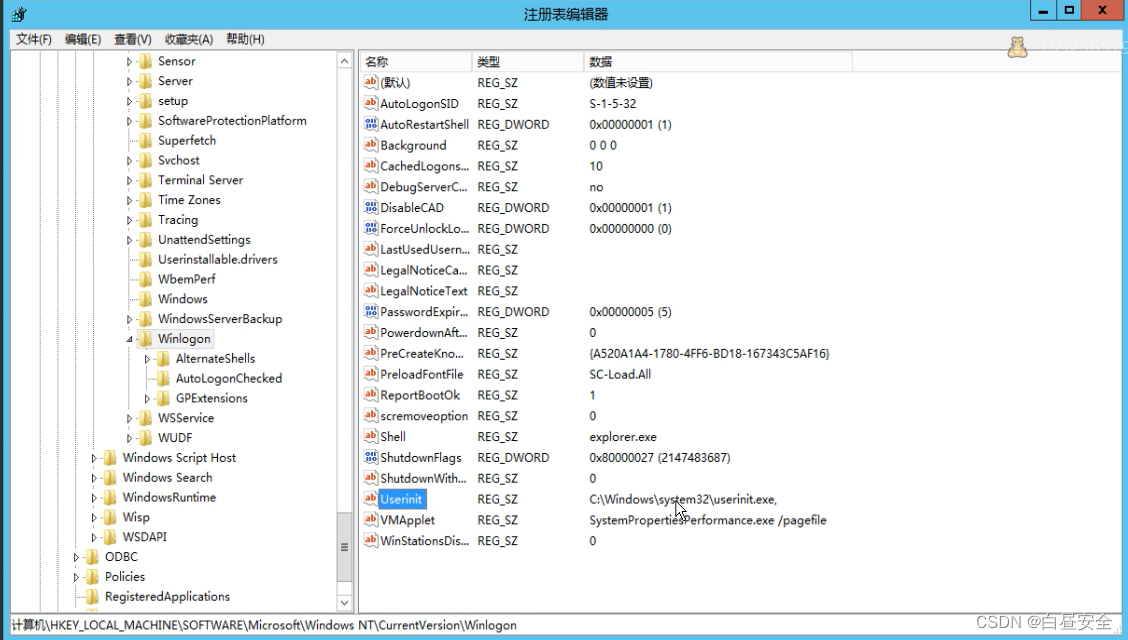Click the Policies folder icon
The image size is (1128, 640).
pos(92,576)
